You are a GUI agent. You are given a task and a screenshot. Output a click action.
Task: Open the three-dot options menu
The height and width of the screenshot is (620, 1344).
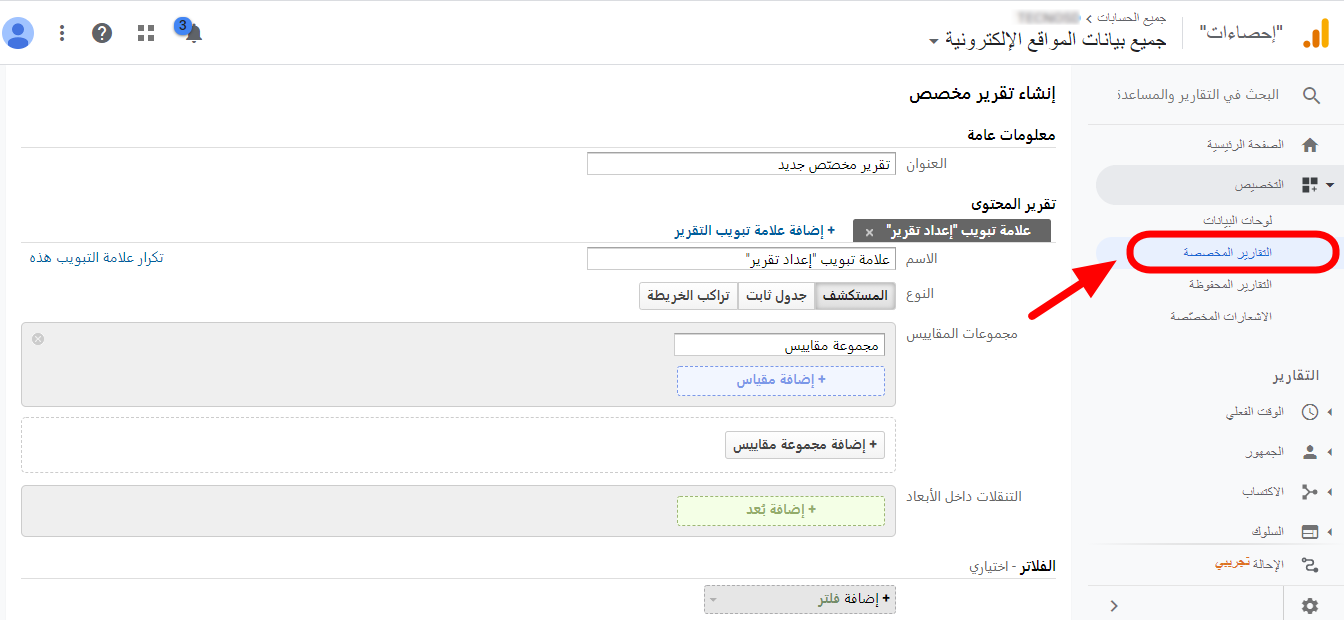point(62,33)
